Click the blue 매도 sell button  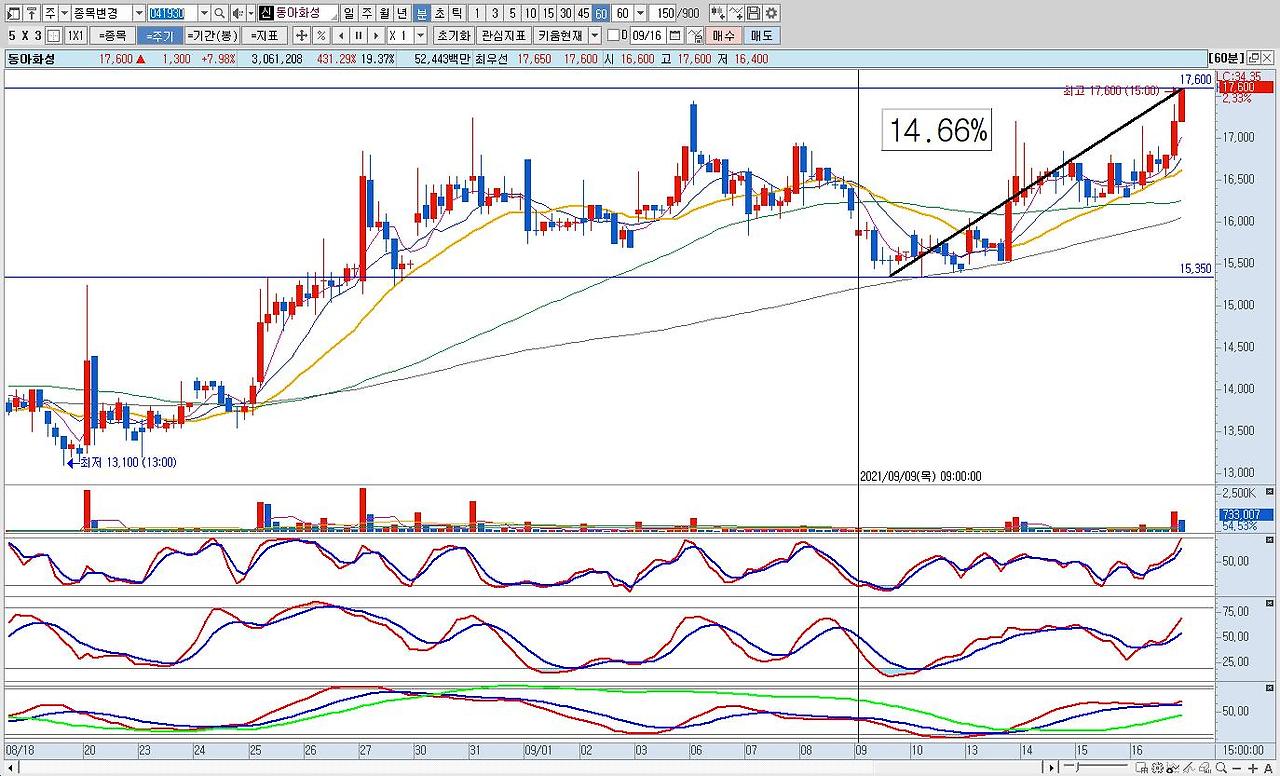point(761,35)
